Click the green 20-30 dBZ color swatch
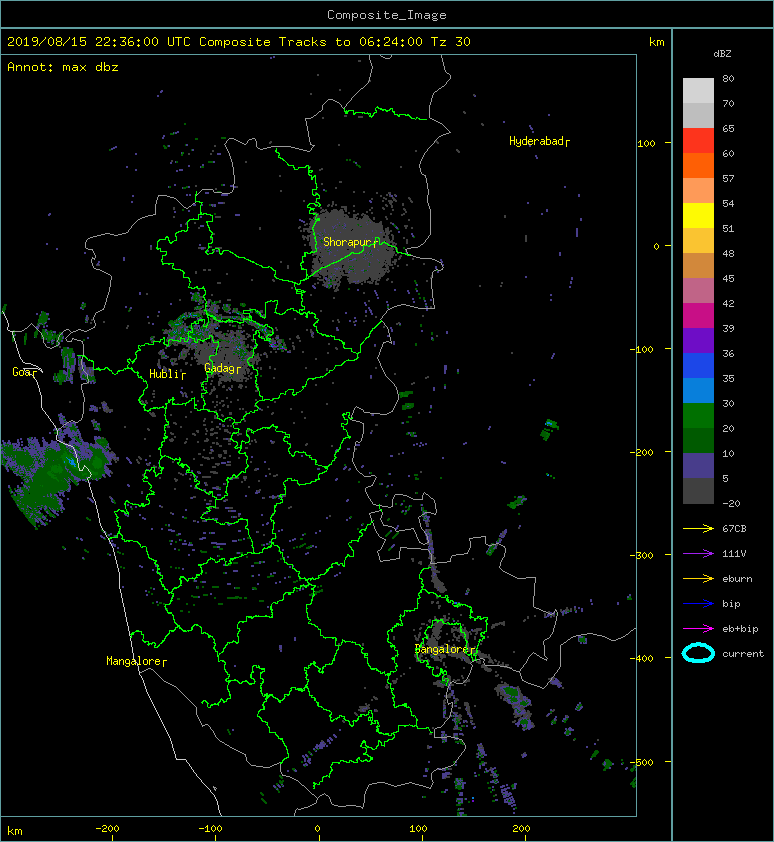 698,416
